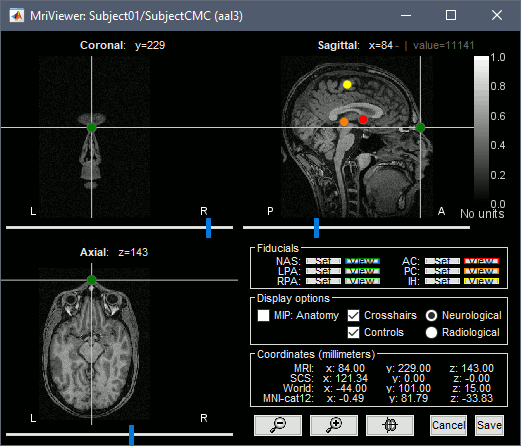The height and width of the screenshot is (446, 521).
Task: Click Set button for AC fiducial
Action: [442, 261]
